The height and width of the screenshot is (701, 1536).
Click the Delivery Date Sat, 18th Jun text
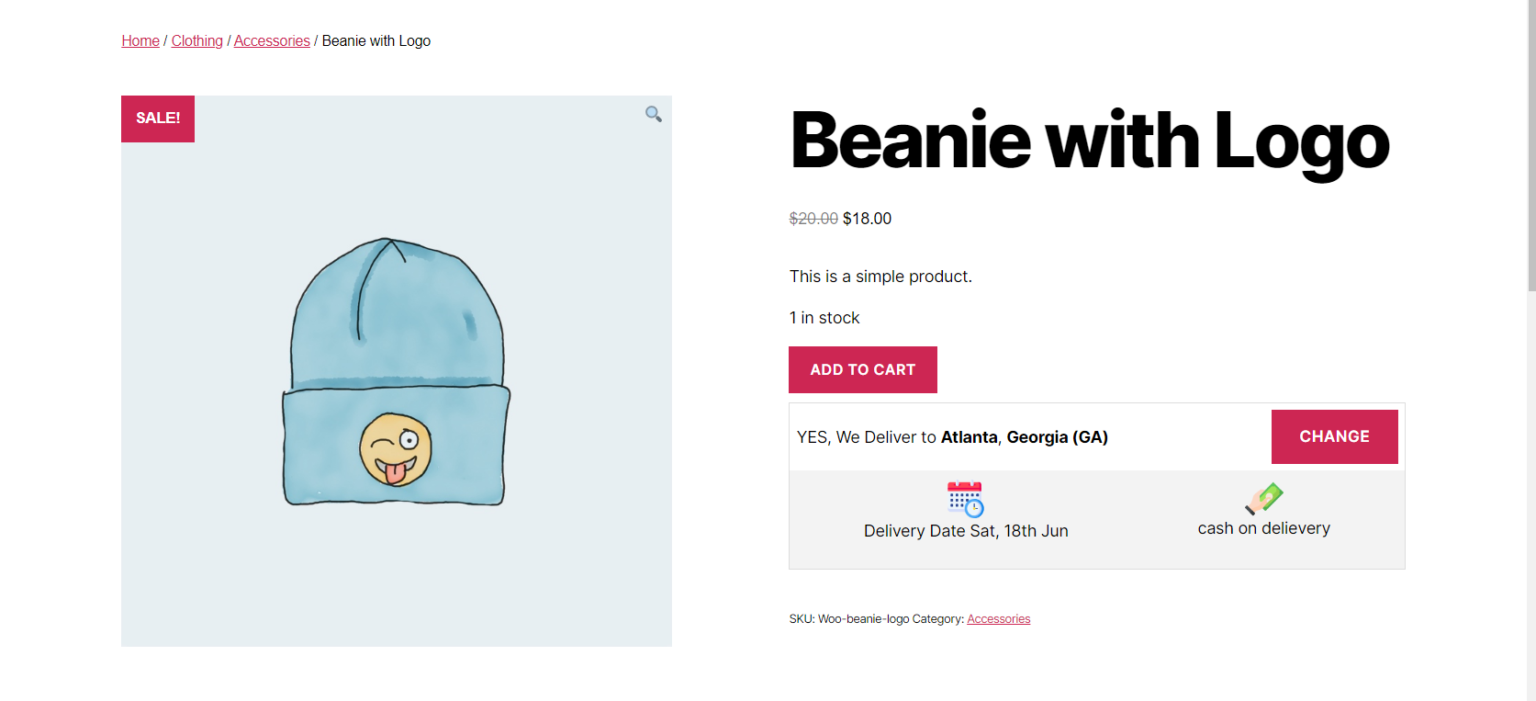tap(966, 530)
